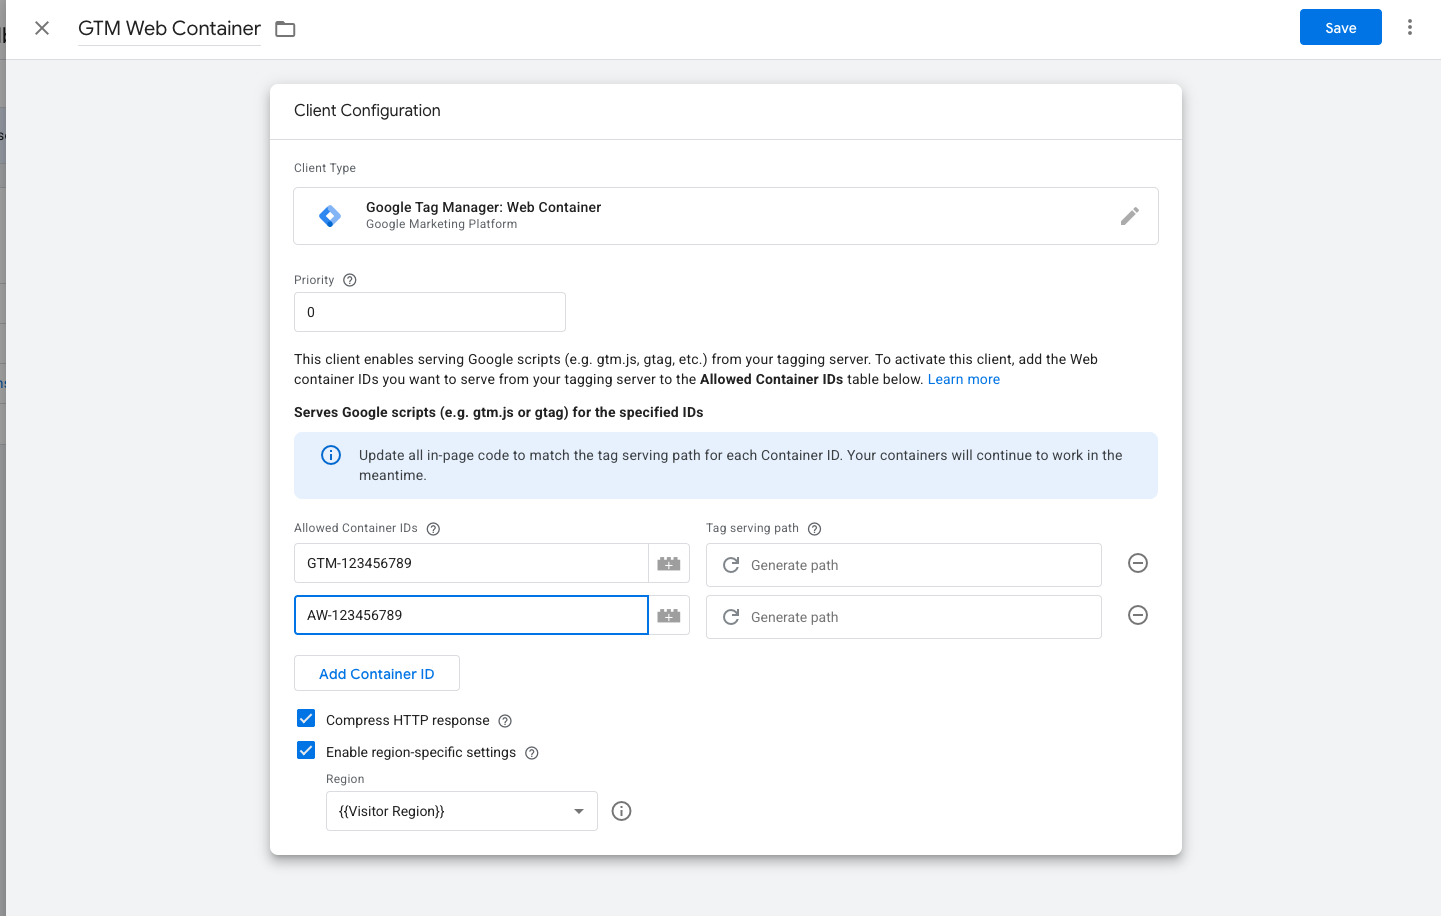Screen dimensions: 1441x916
Task: Remove the GTM-123456789 container row
Action: (x=1138, y=563)
